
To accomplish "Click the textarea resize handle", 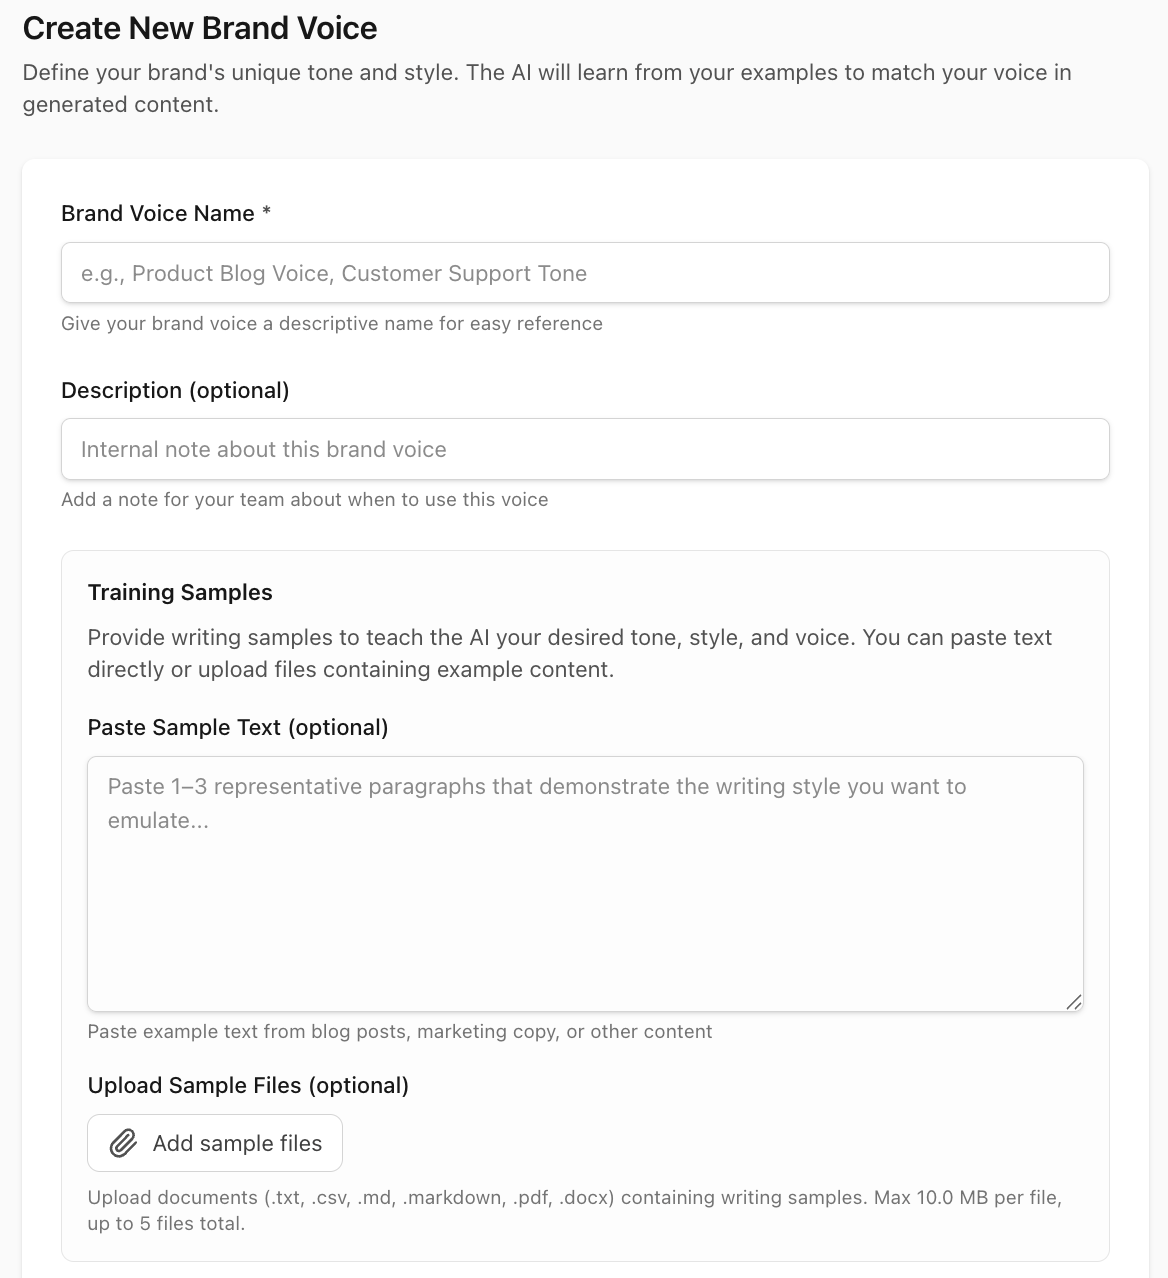I will [x=1074, y=1002].
